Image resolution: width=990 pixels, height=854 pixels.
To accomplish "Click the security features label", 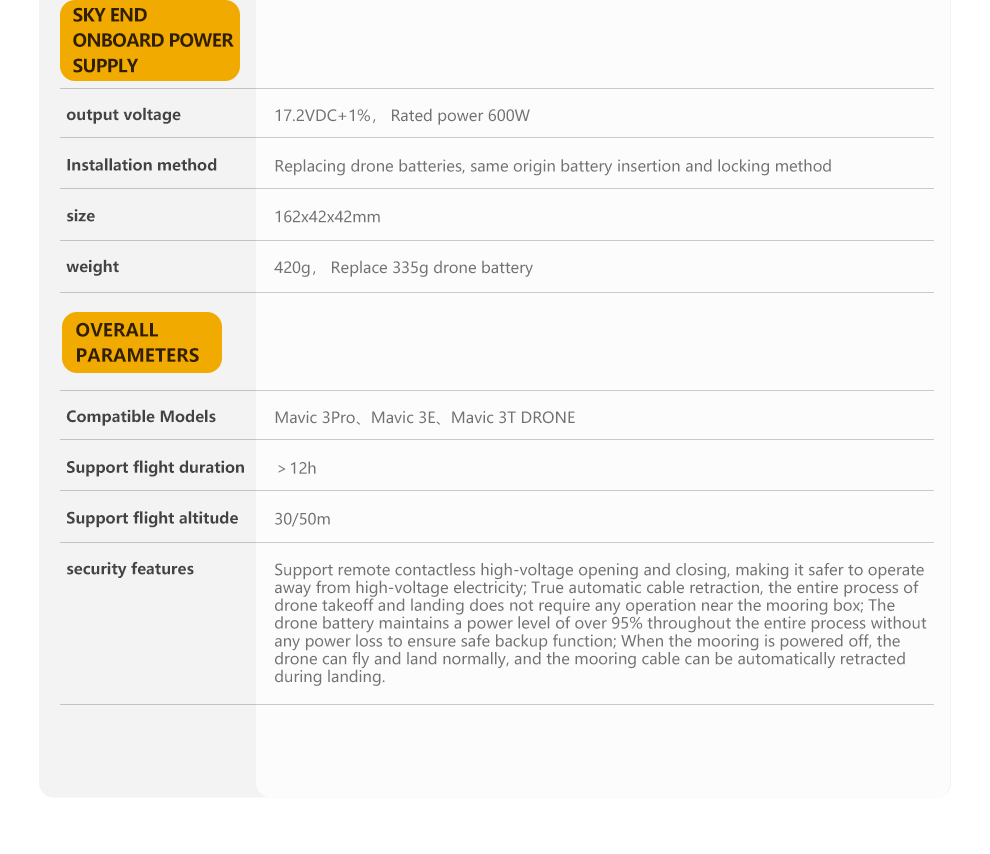I will [x=130, y=569].
